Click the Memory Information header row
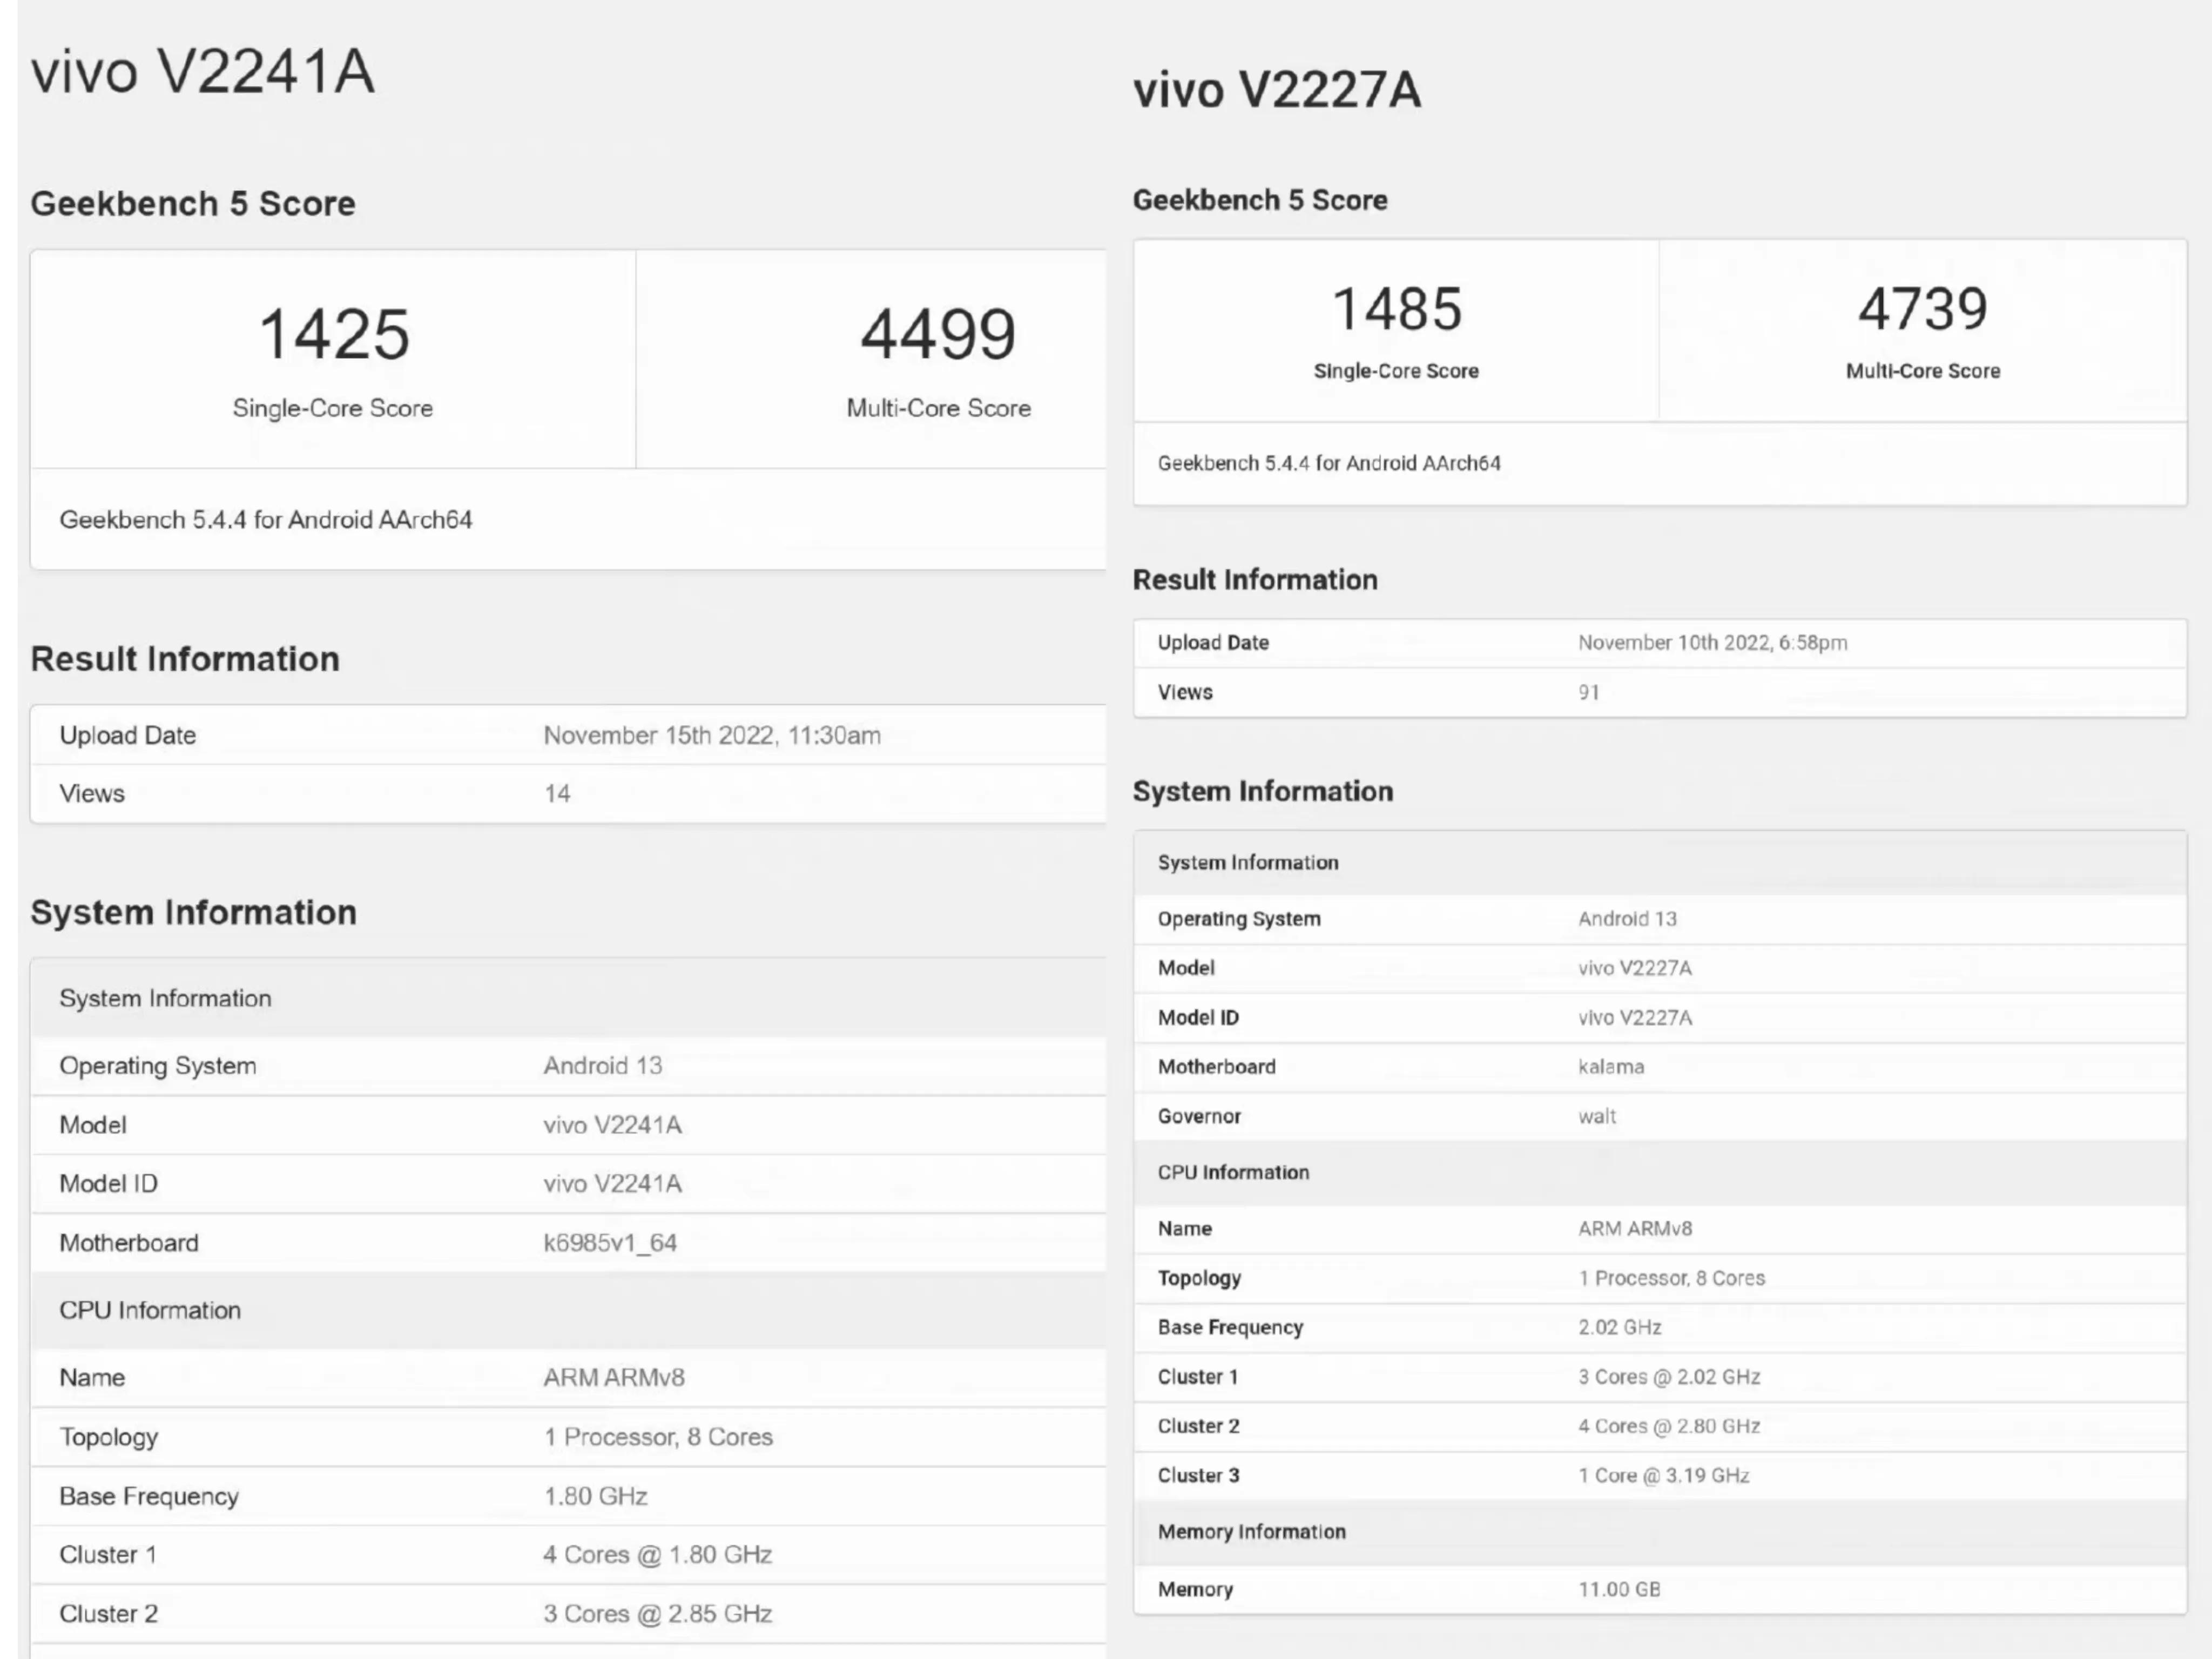The width and height of the screenshot is (2212, 1659). pos(1251,1531)
